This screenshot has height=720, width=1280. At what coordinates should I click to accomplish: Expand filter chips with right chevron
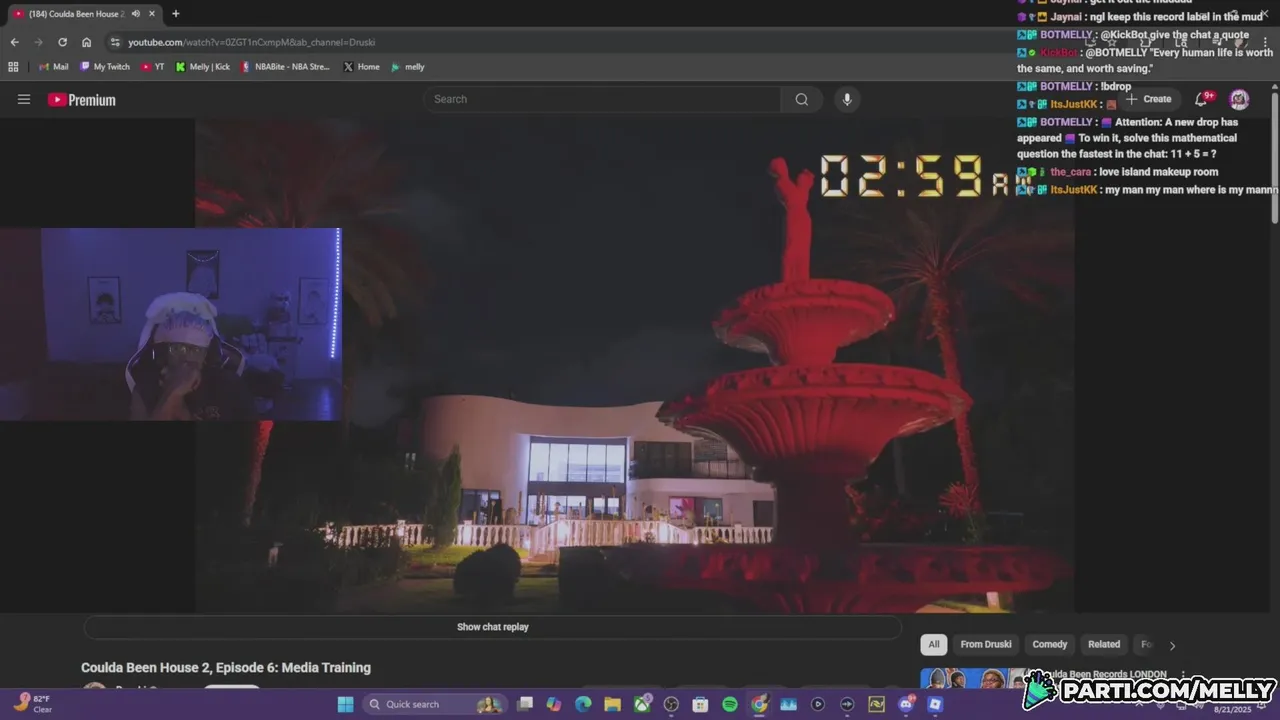click(1172, 645)
